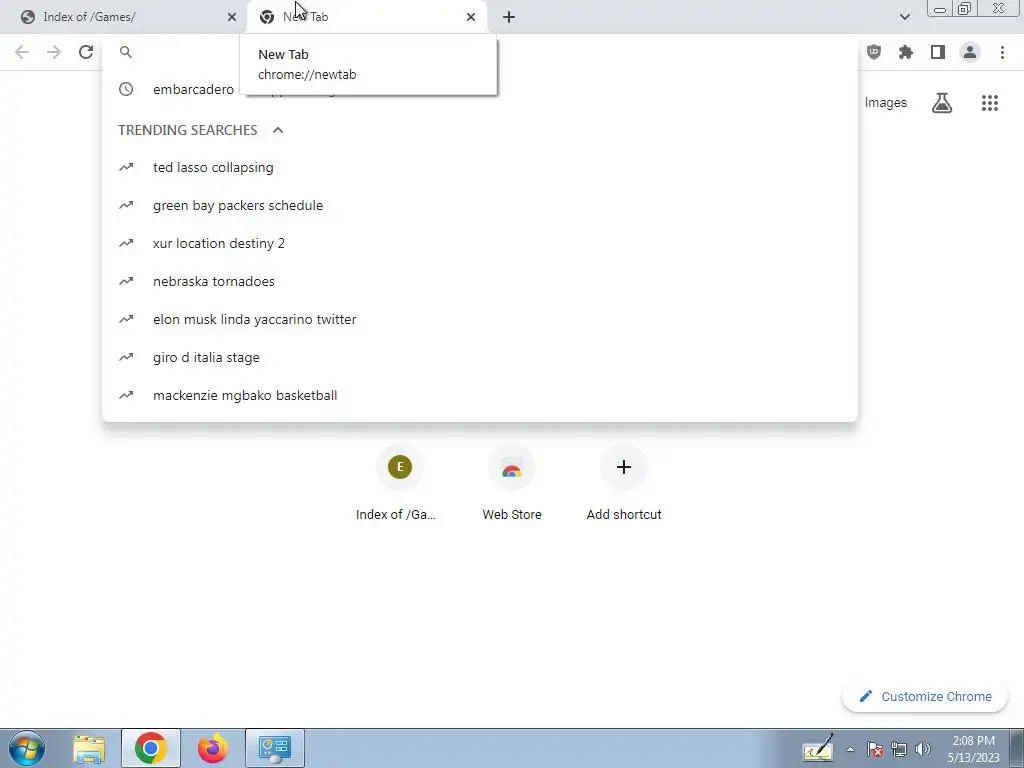The image size is (1024, 768).
Task: Open the Web Store shortcut
Action: point(512,483)
